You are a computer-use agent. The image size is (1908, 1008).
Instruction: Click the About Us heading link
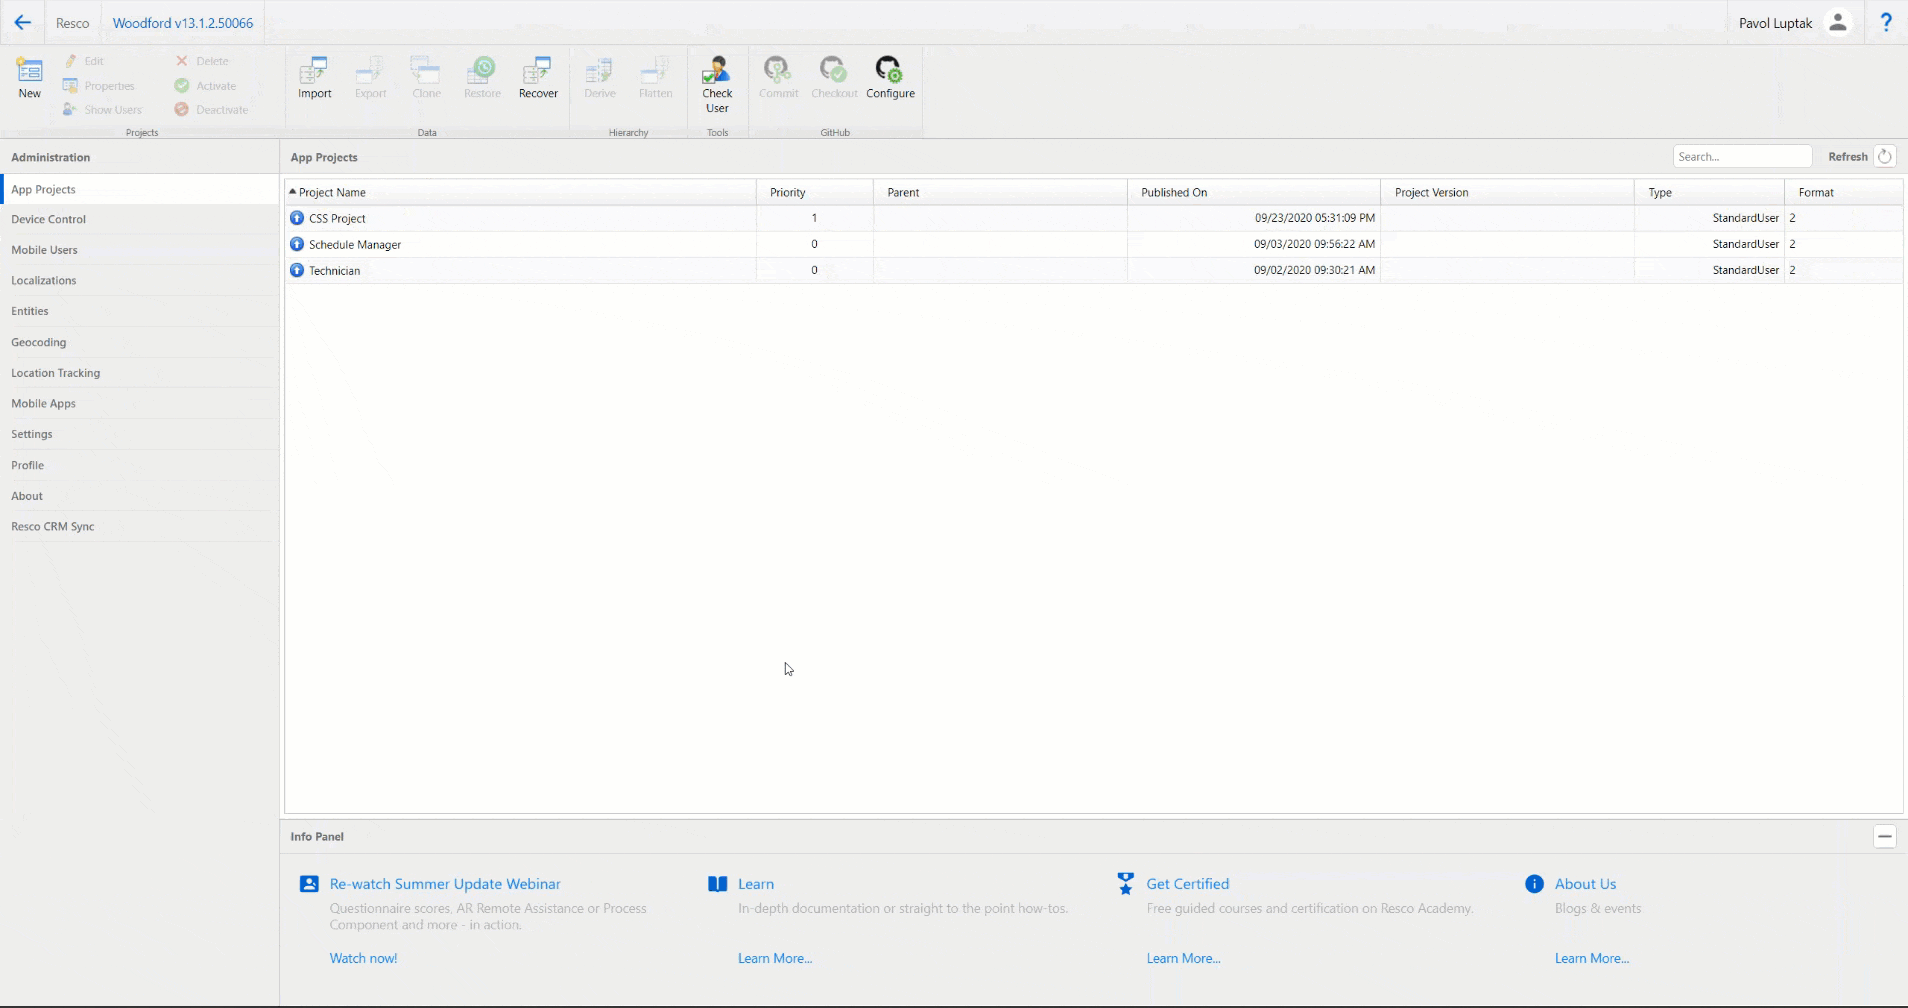pyautogui.click(x=1585, y=884)
